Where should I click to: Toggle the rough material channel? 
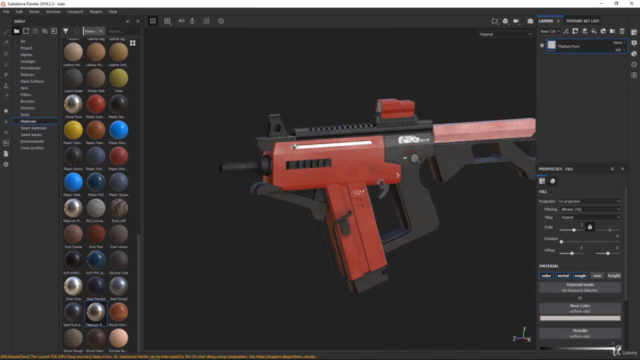click(580, 276)
